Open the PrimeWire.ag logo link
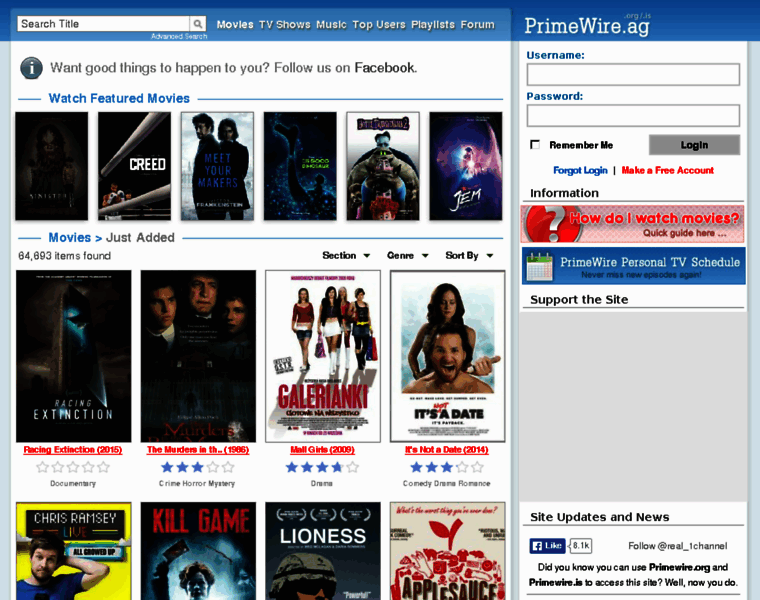 point(587,25)
